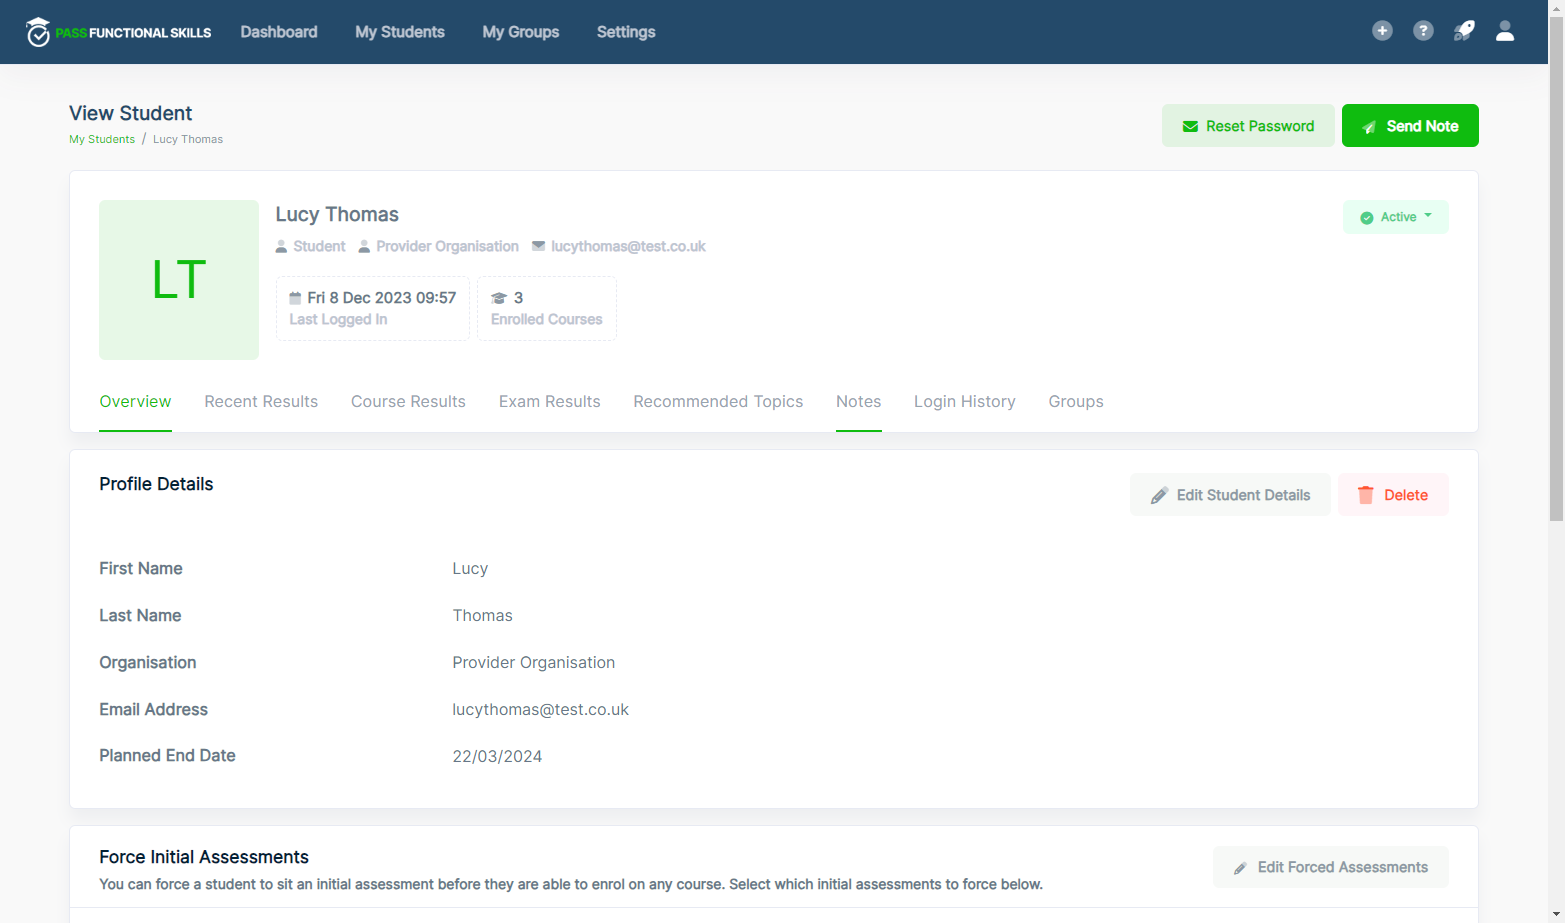Image resolution: width=1565 pixels, height=923 pixels.
Task: Switch to the Login History tab
Action: point(965,401)
